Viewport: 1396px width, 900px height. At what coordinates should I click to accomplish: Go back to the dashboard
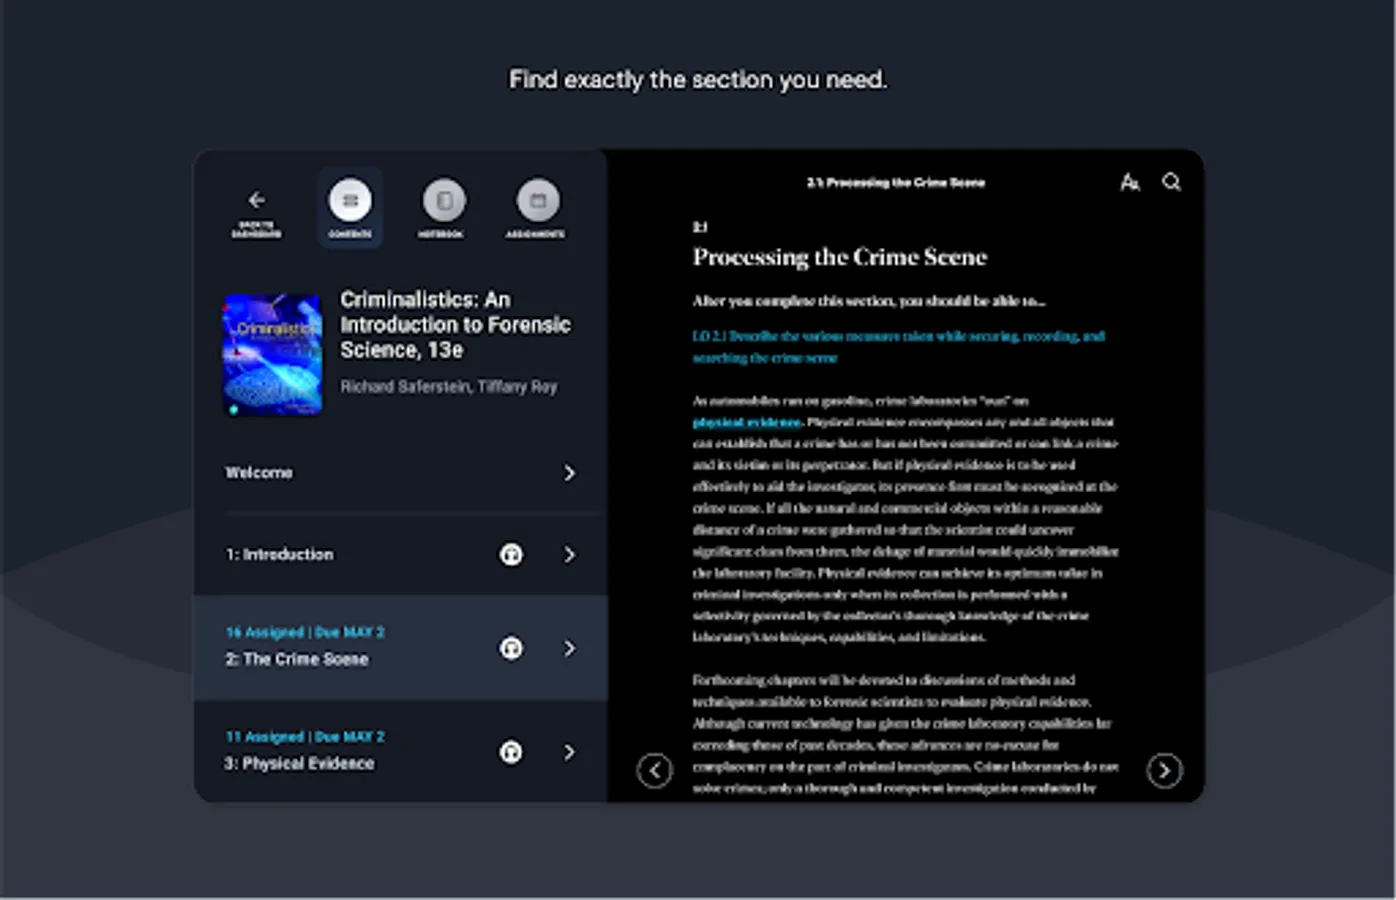coord(256,213)
